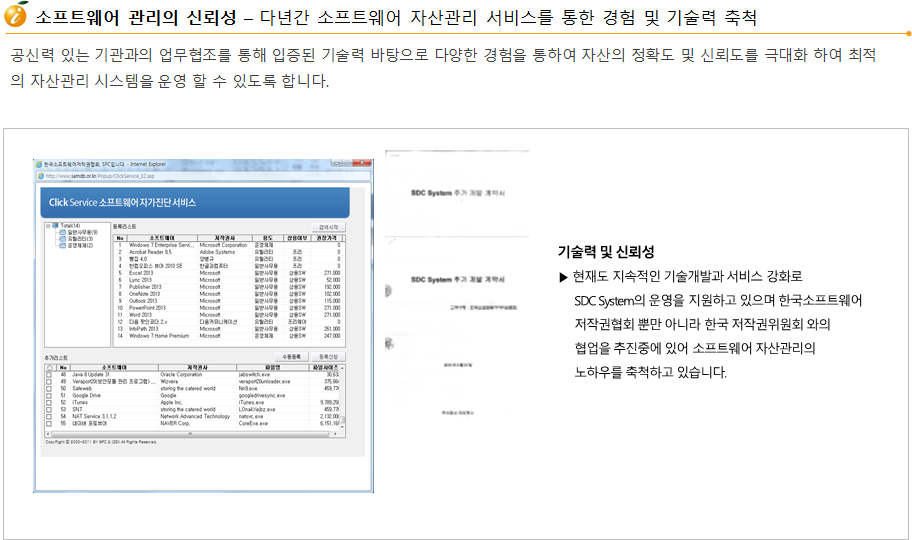Click the orange logo icon beside the heading

(x=16, y=17)
